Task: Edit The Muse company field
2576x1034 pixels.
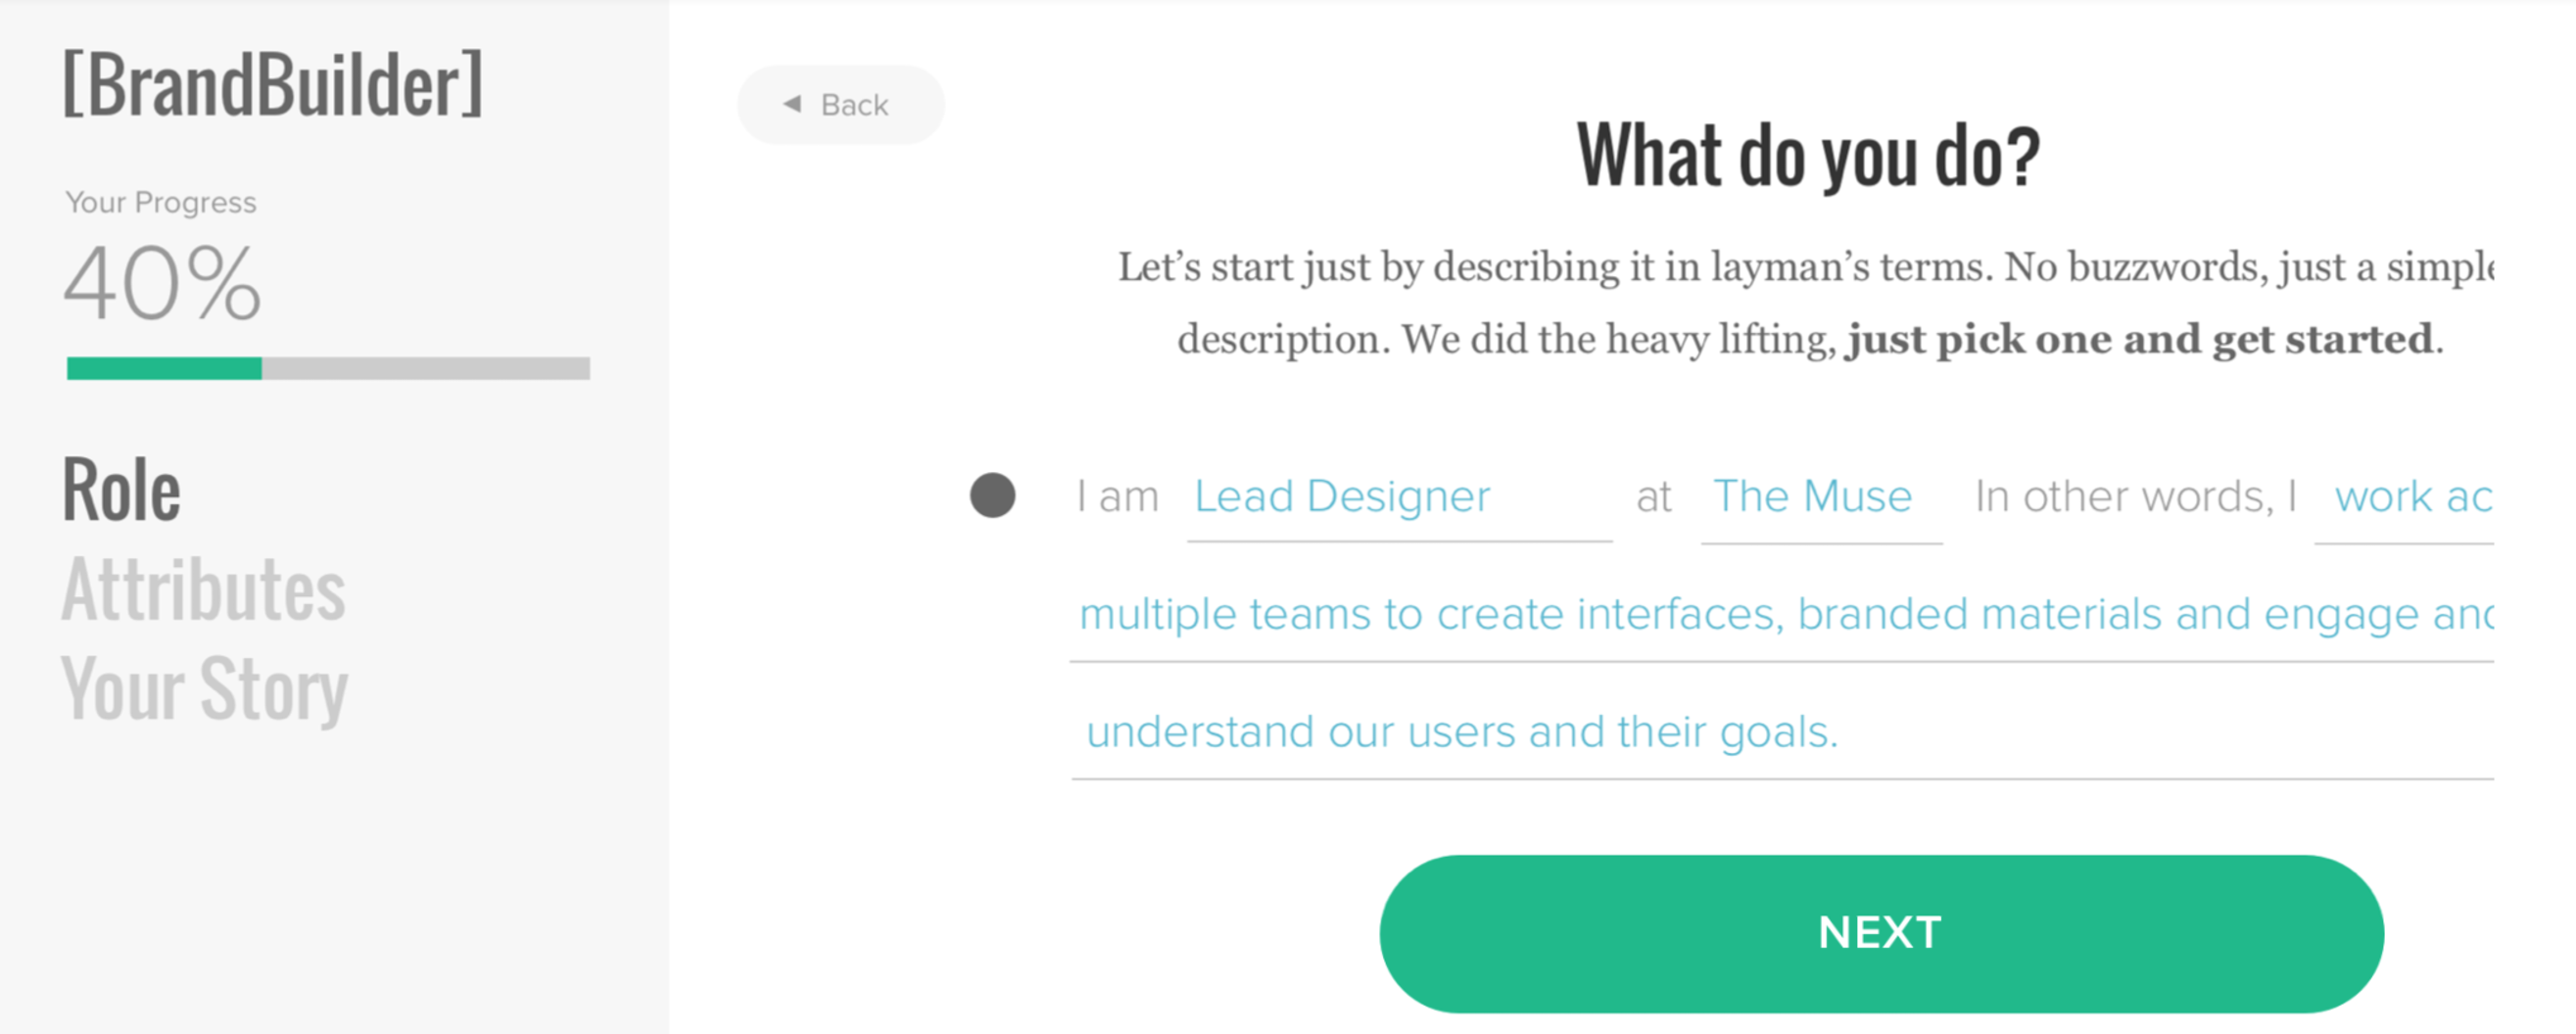Action: [x=1820, y=497]
